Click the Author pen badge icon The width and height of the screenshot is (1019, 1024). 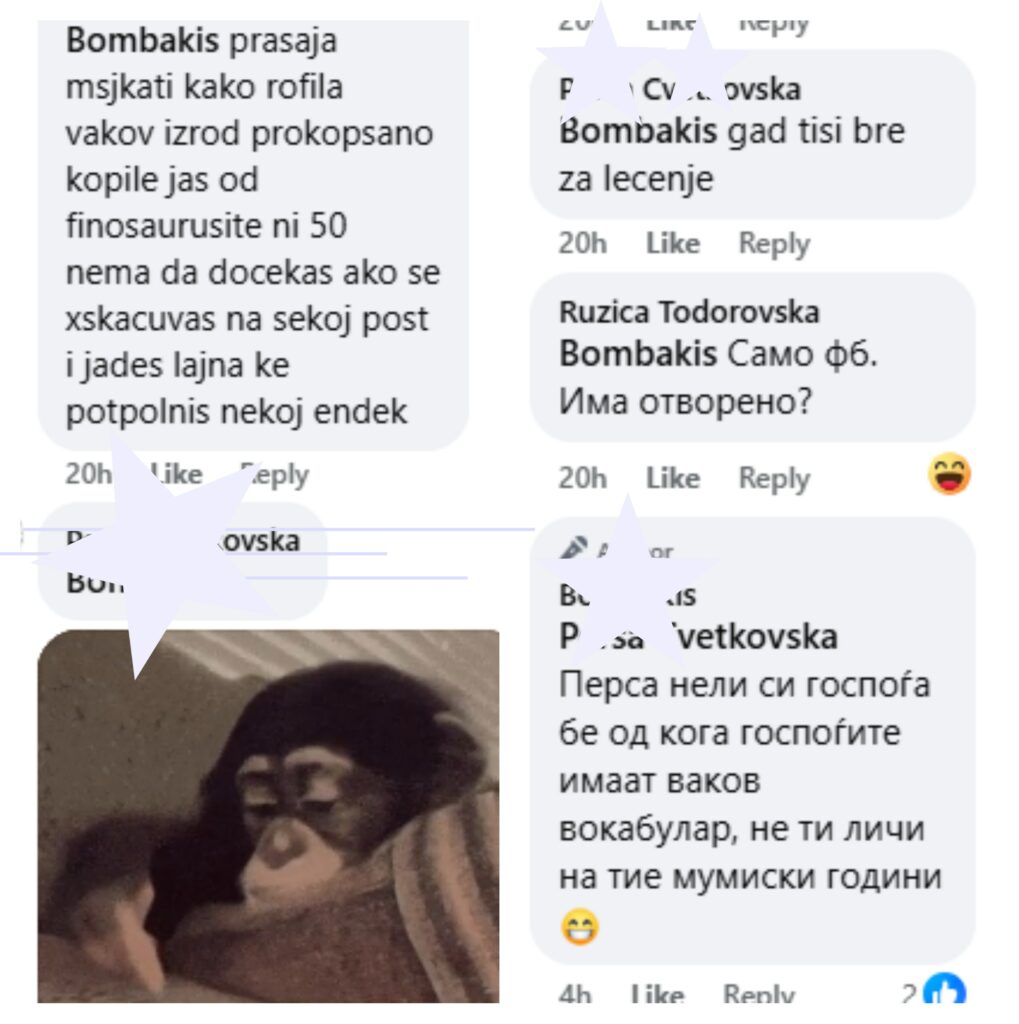[574, 547]
